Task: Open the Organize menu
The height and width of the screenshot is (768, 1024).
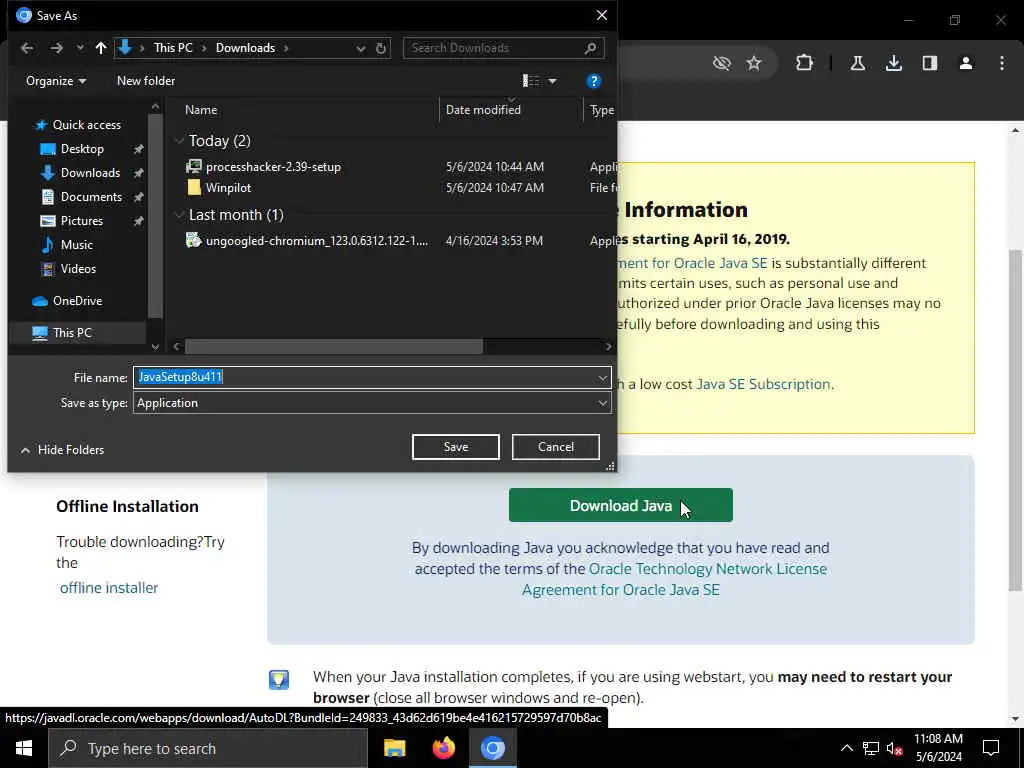Action: (x=56, y=81)
